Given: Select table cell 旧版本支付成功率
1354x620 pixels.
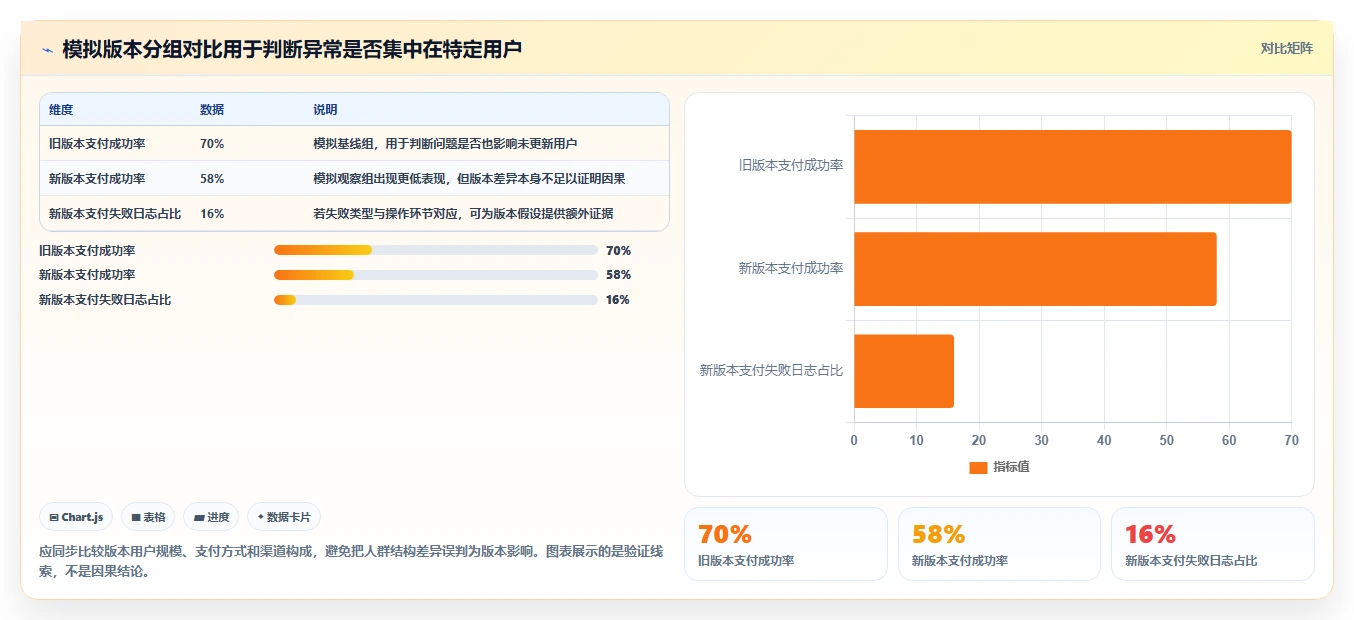Looking at the screenshot, I should coord(97,144).
